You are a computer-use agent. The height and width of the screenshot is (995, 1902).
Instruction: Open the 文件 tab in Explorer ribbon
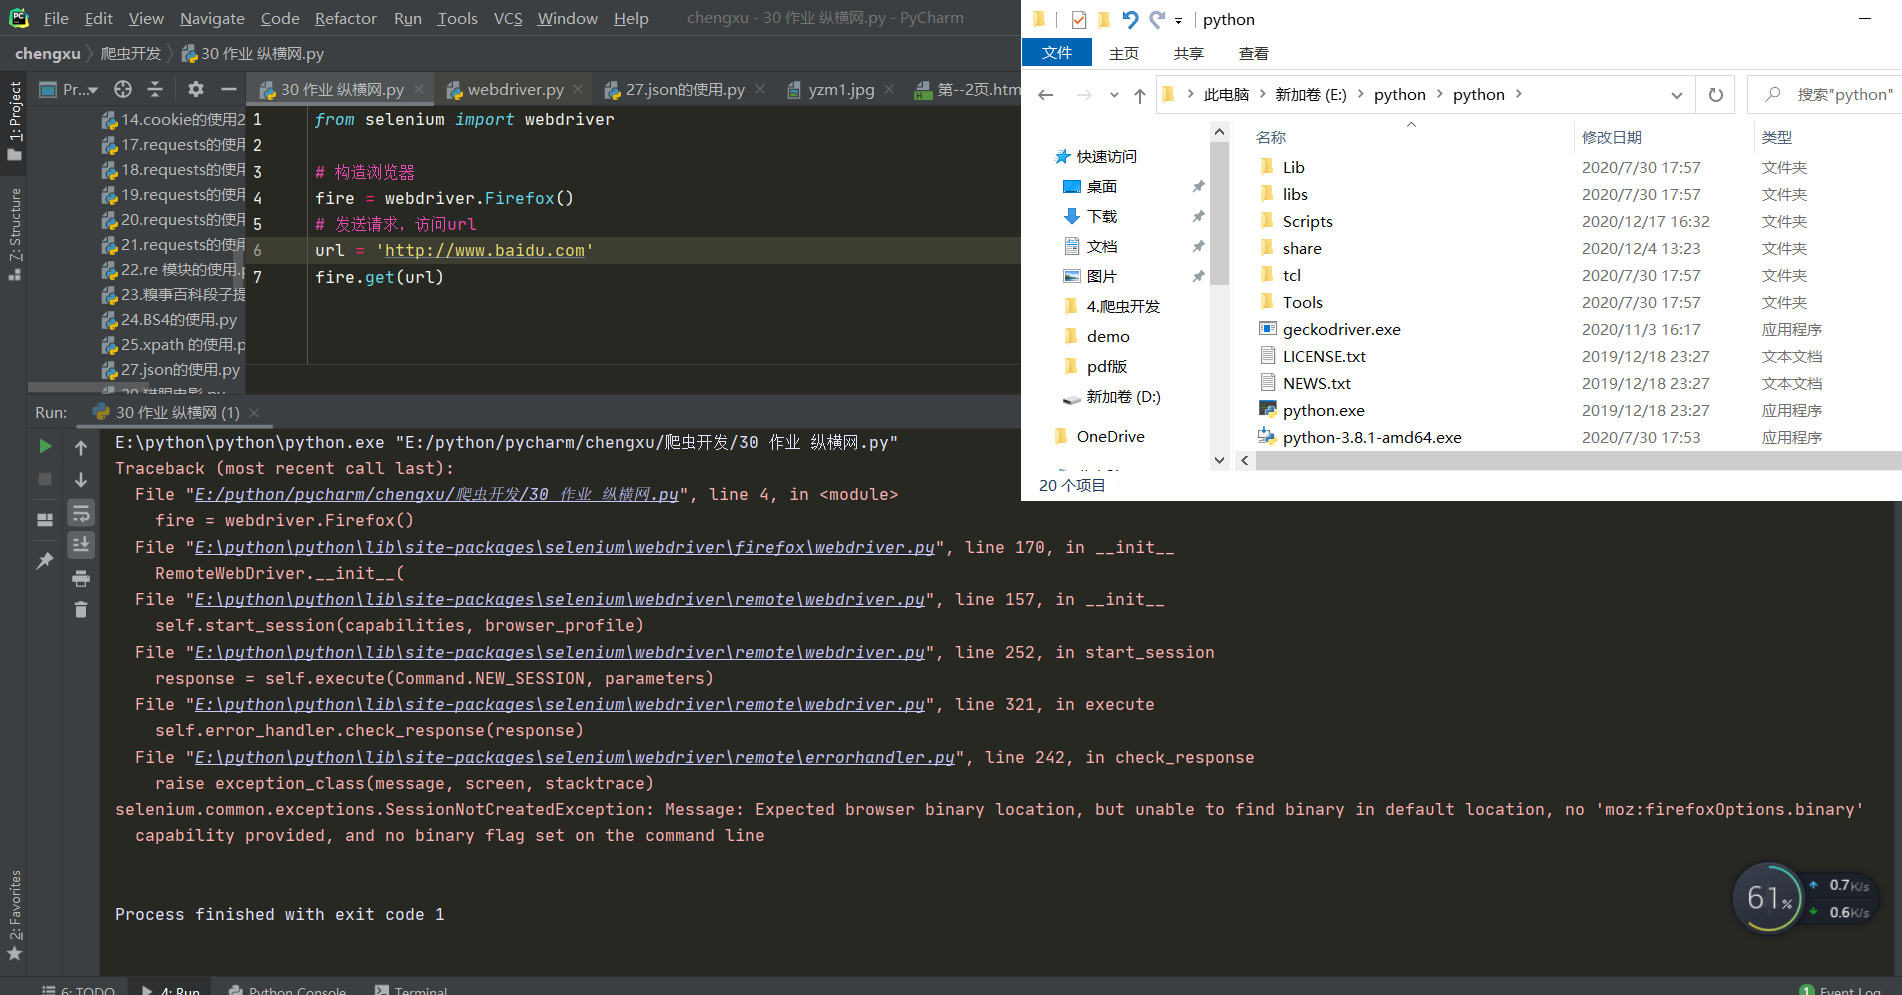tap(1057, 52)
